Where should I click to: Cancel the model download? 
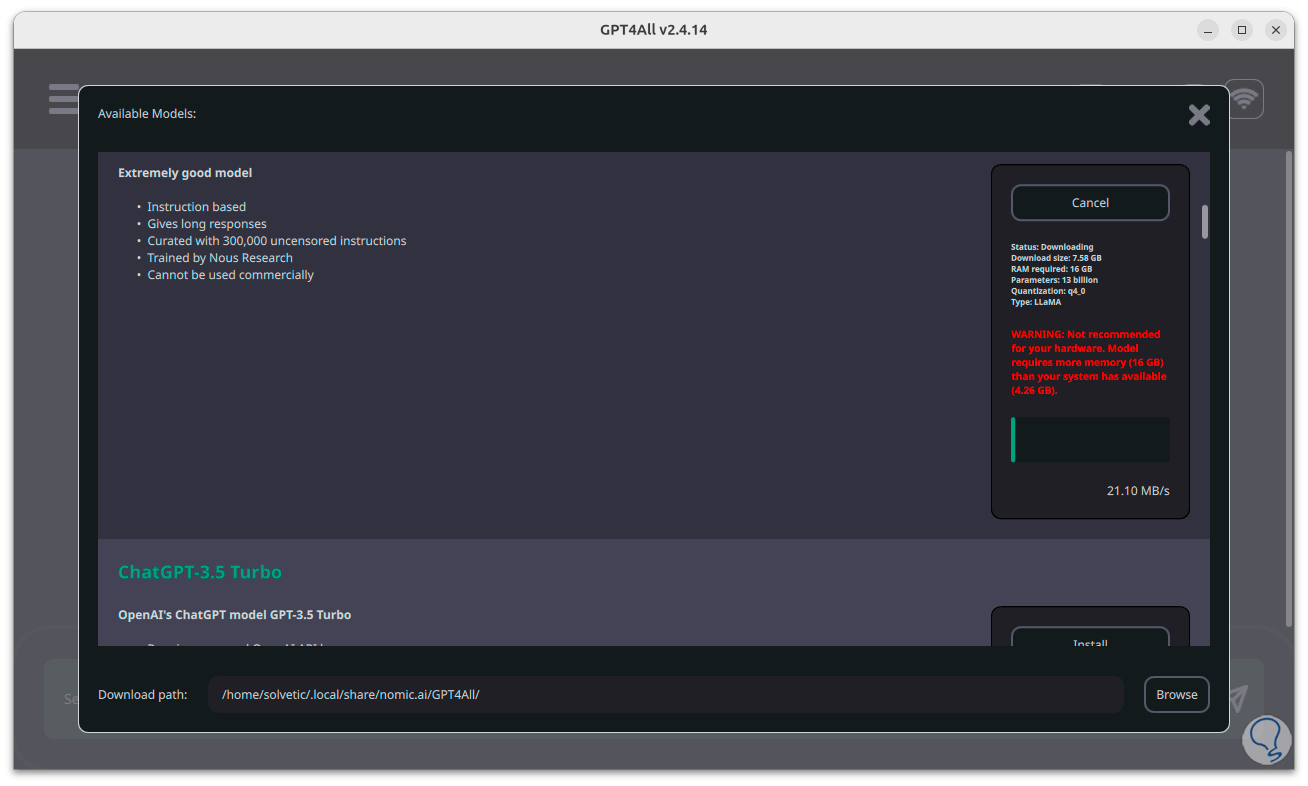coord(1090,203)
